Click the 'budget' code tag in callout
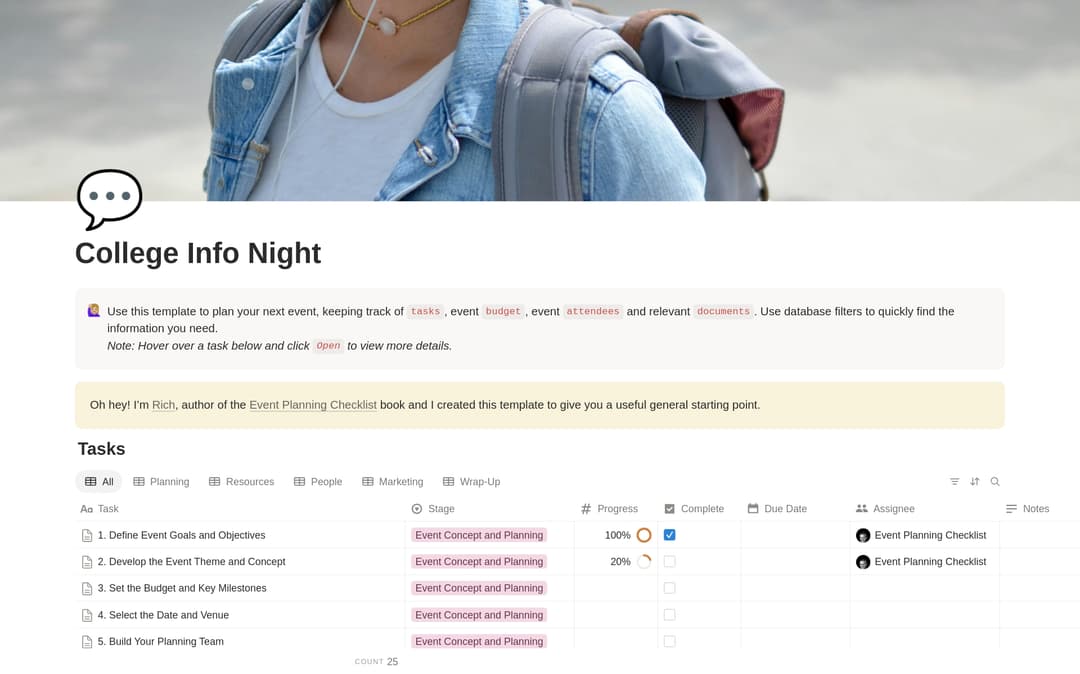Image resolution: width=1080 pixels, height=674 pixels. coord(503,311)
